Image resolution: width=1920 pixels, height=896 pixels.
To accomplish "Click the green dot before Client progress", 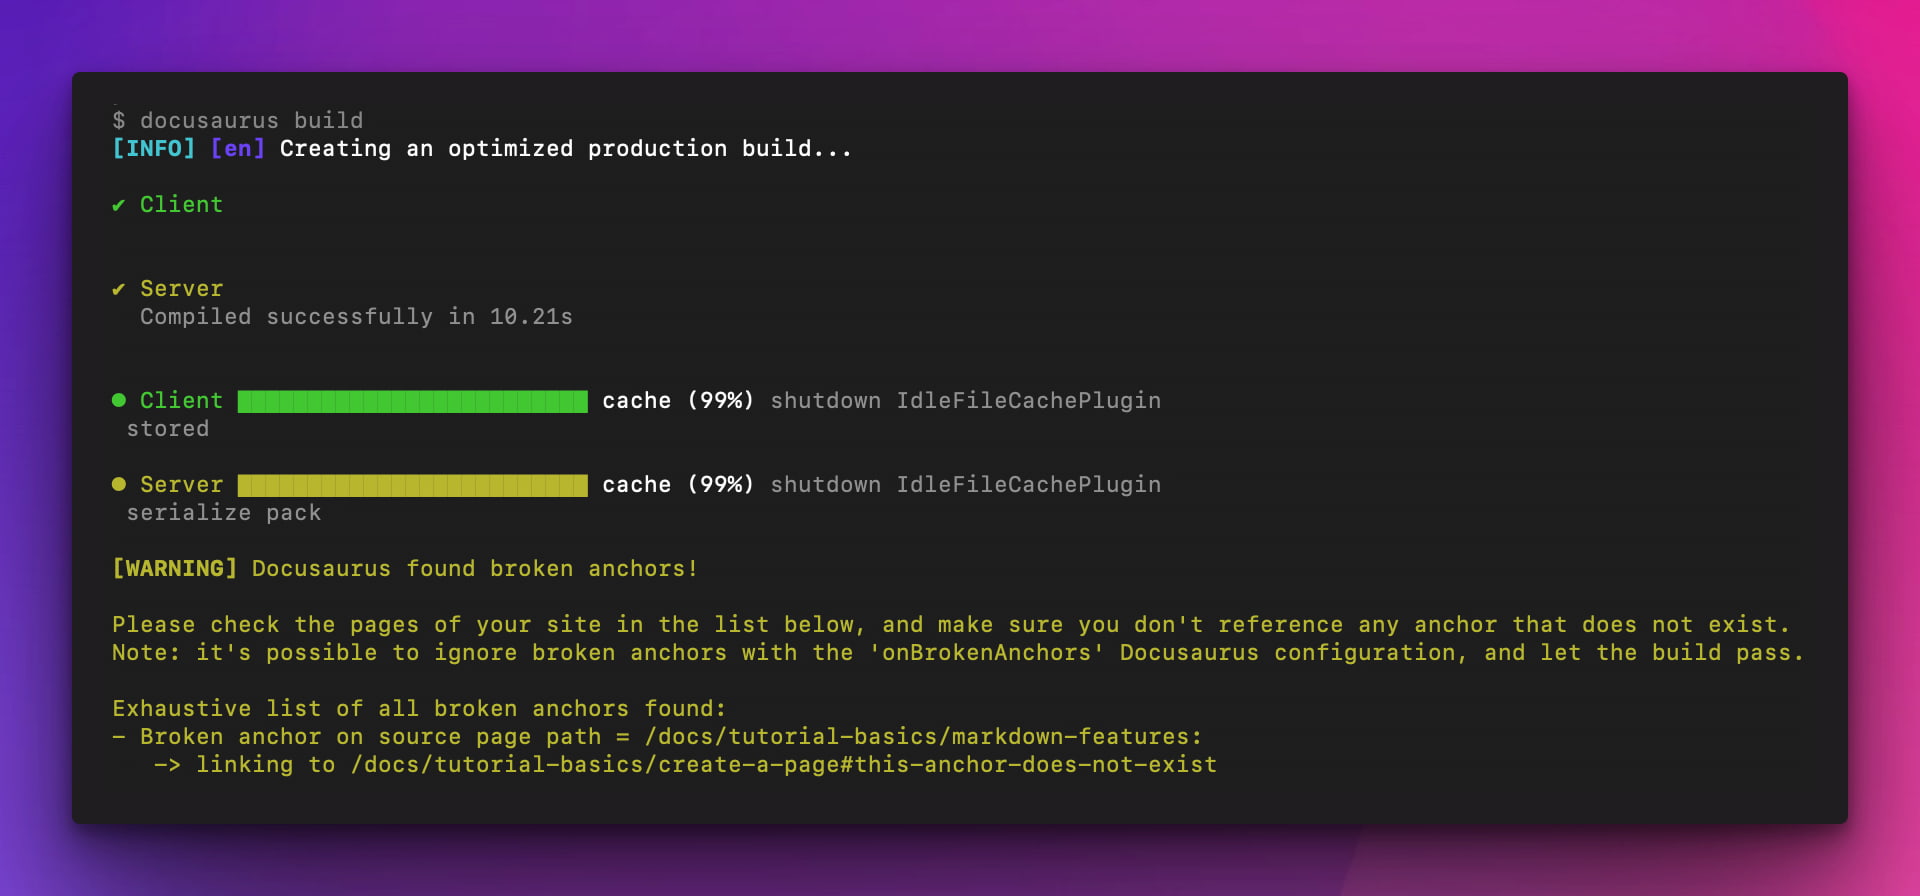I will (119, 400).
